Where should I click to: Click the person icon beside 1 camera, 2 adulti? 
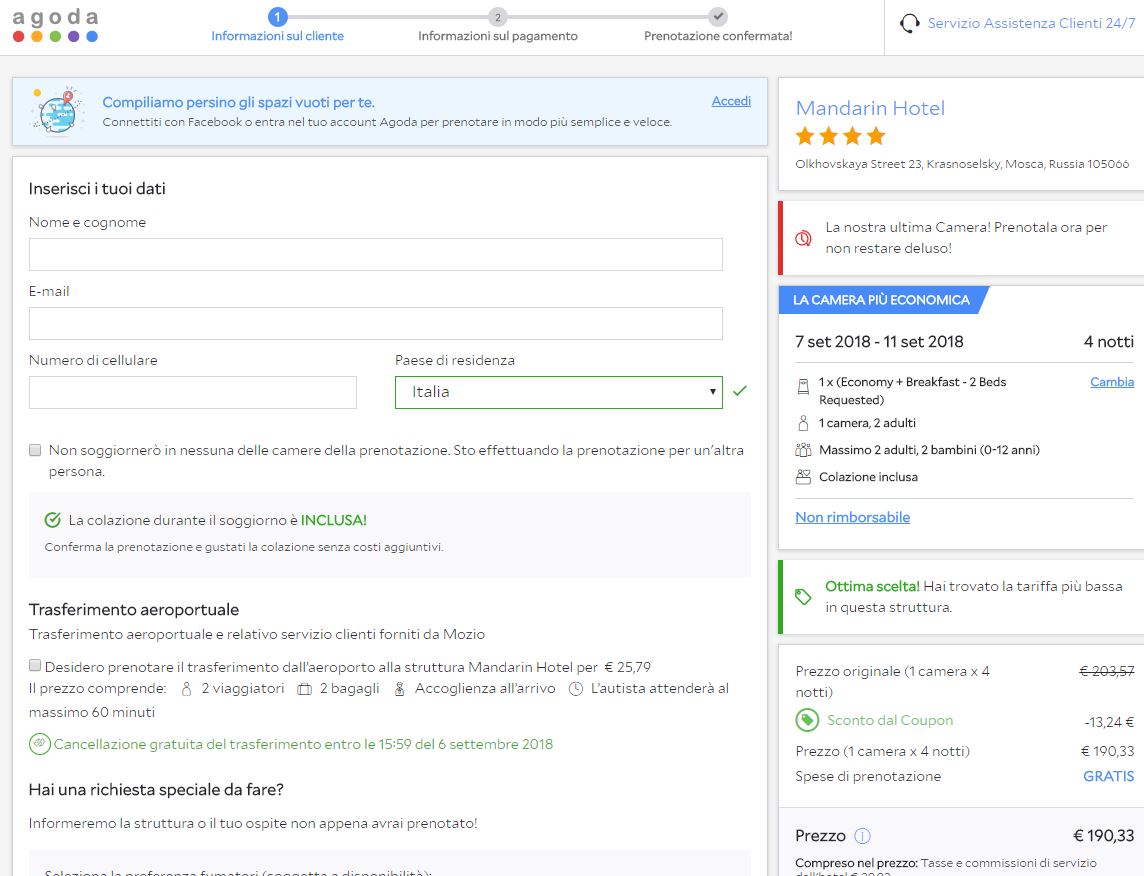pos(803,423)
